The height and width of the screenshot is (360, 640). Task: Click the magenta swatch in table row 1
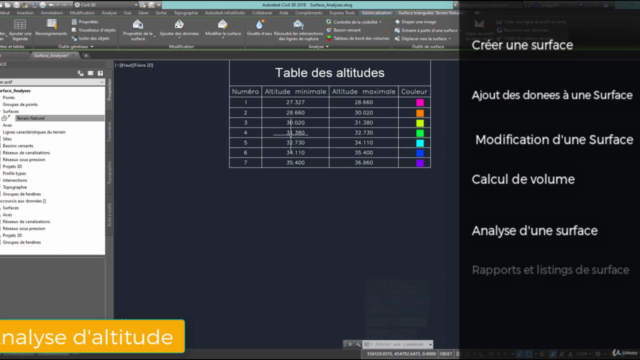pyautogui.click(x=420, y=103)
